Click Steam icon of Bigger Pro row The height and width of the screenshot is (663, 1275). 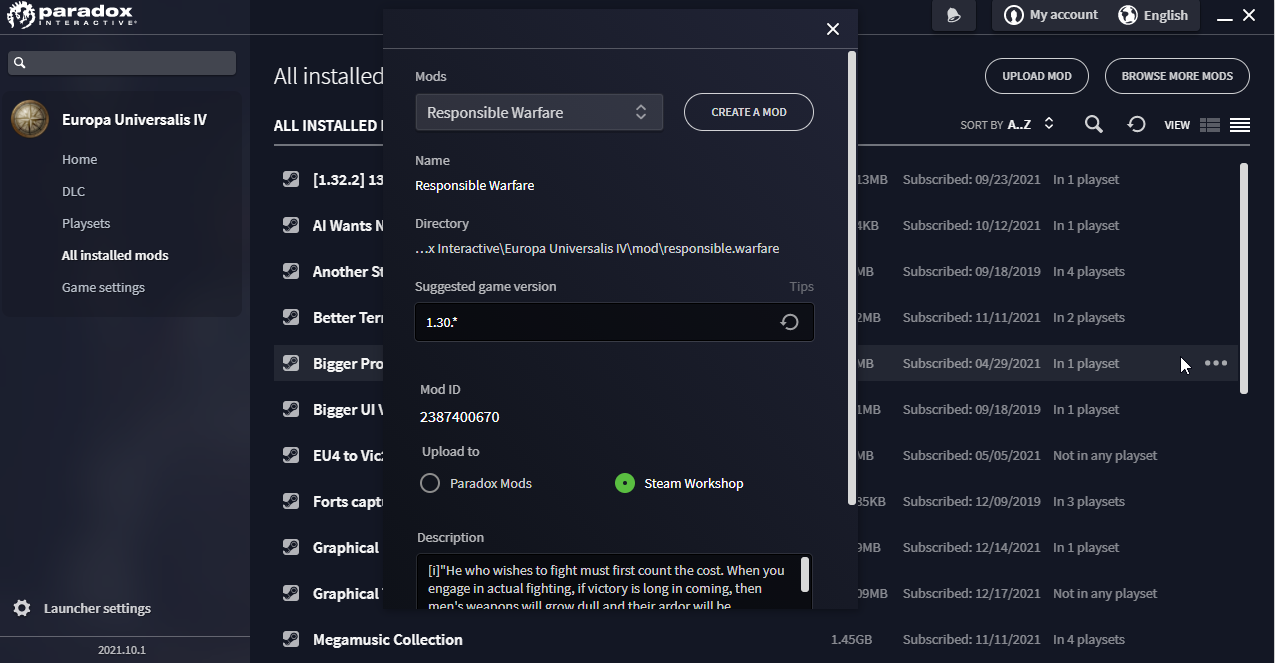(290, 364)
